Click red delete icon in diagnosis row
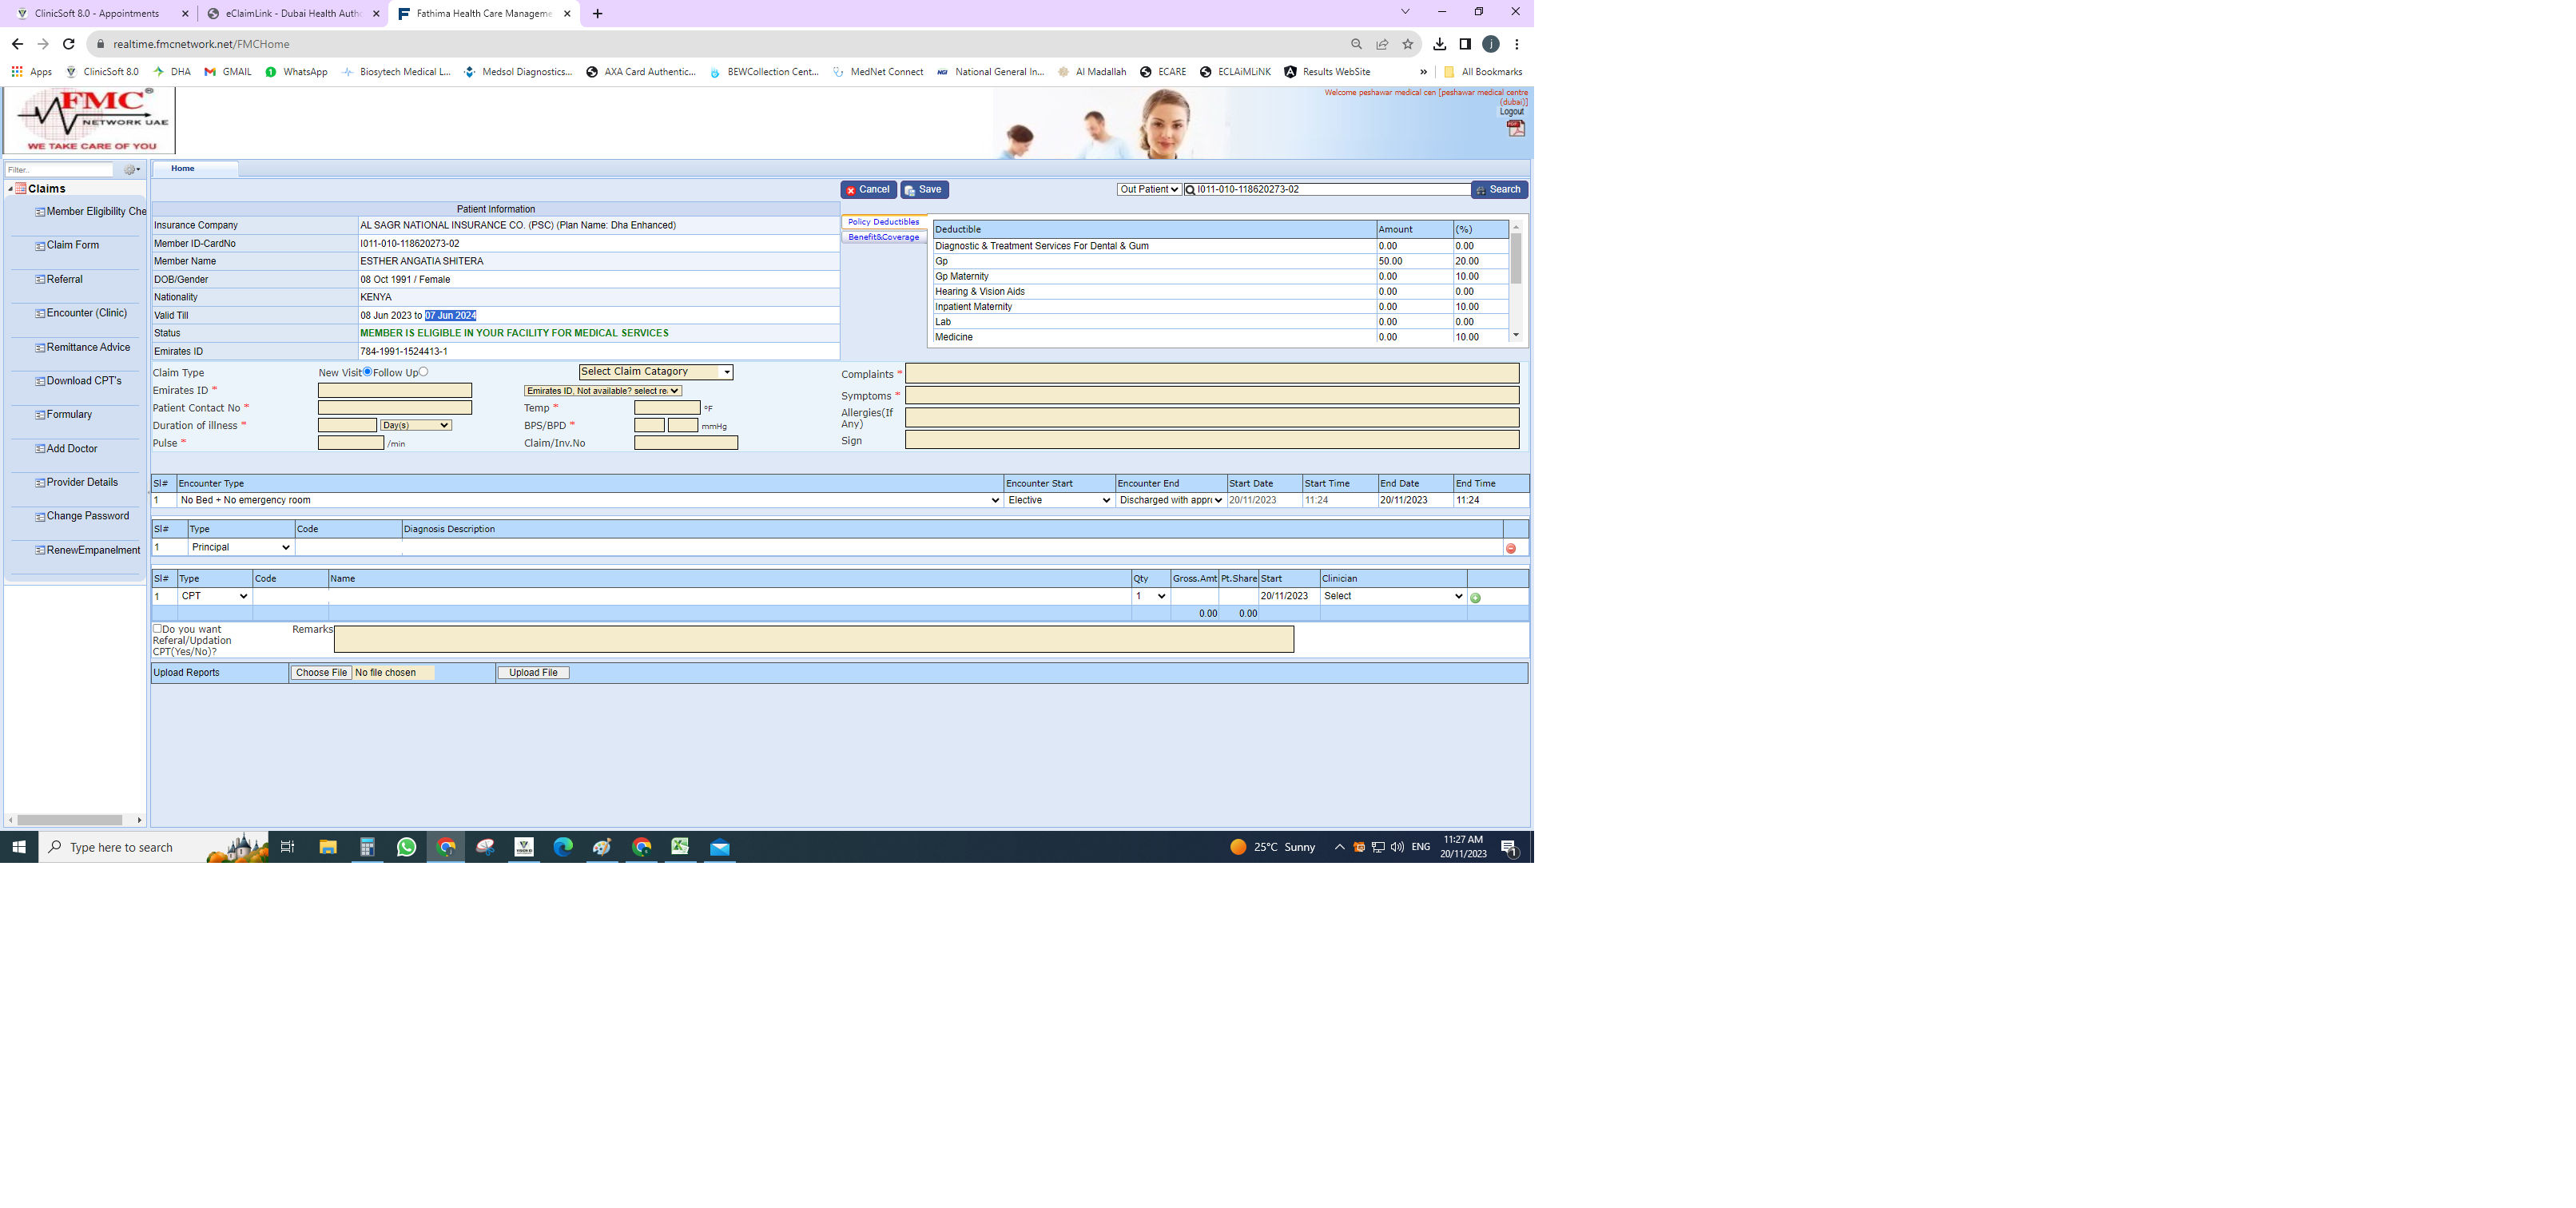The height and width of the screenshot is (1208, 2576). tap(1510, 548)
